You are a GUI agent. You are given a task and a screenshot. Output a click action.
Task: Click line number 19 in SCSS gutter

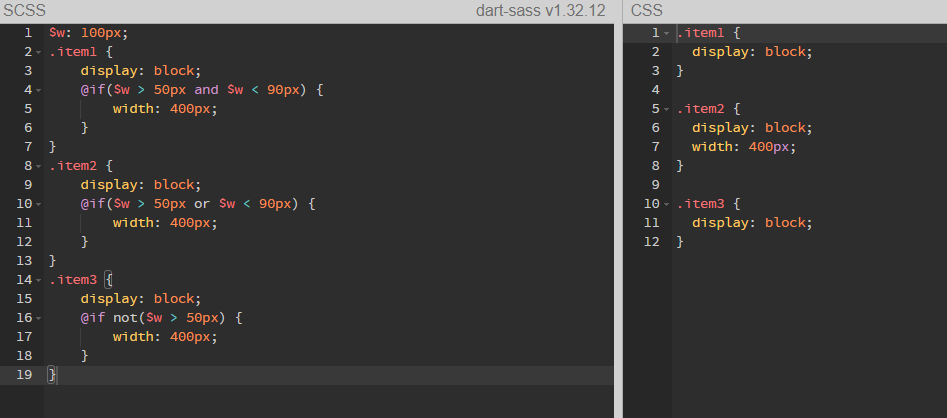pos(24,375)
